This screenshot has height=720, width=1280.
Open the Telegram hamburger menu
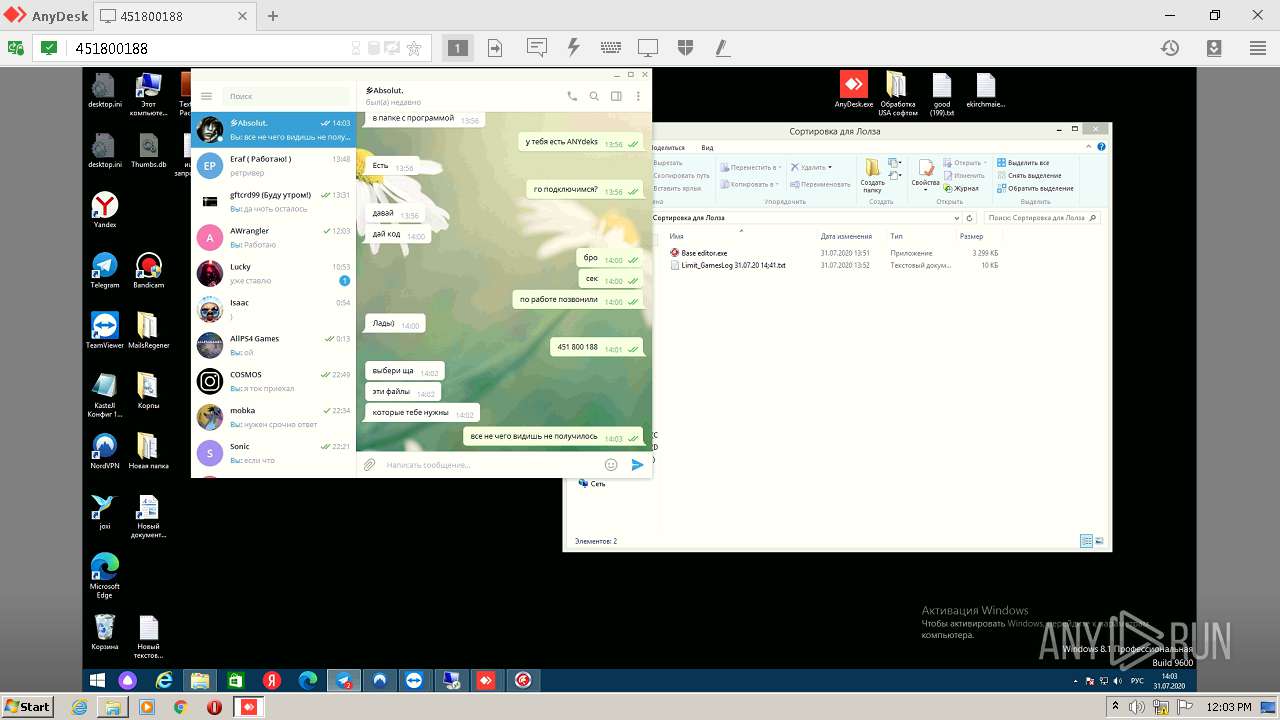click(207, 96)
